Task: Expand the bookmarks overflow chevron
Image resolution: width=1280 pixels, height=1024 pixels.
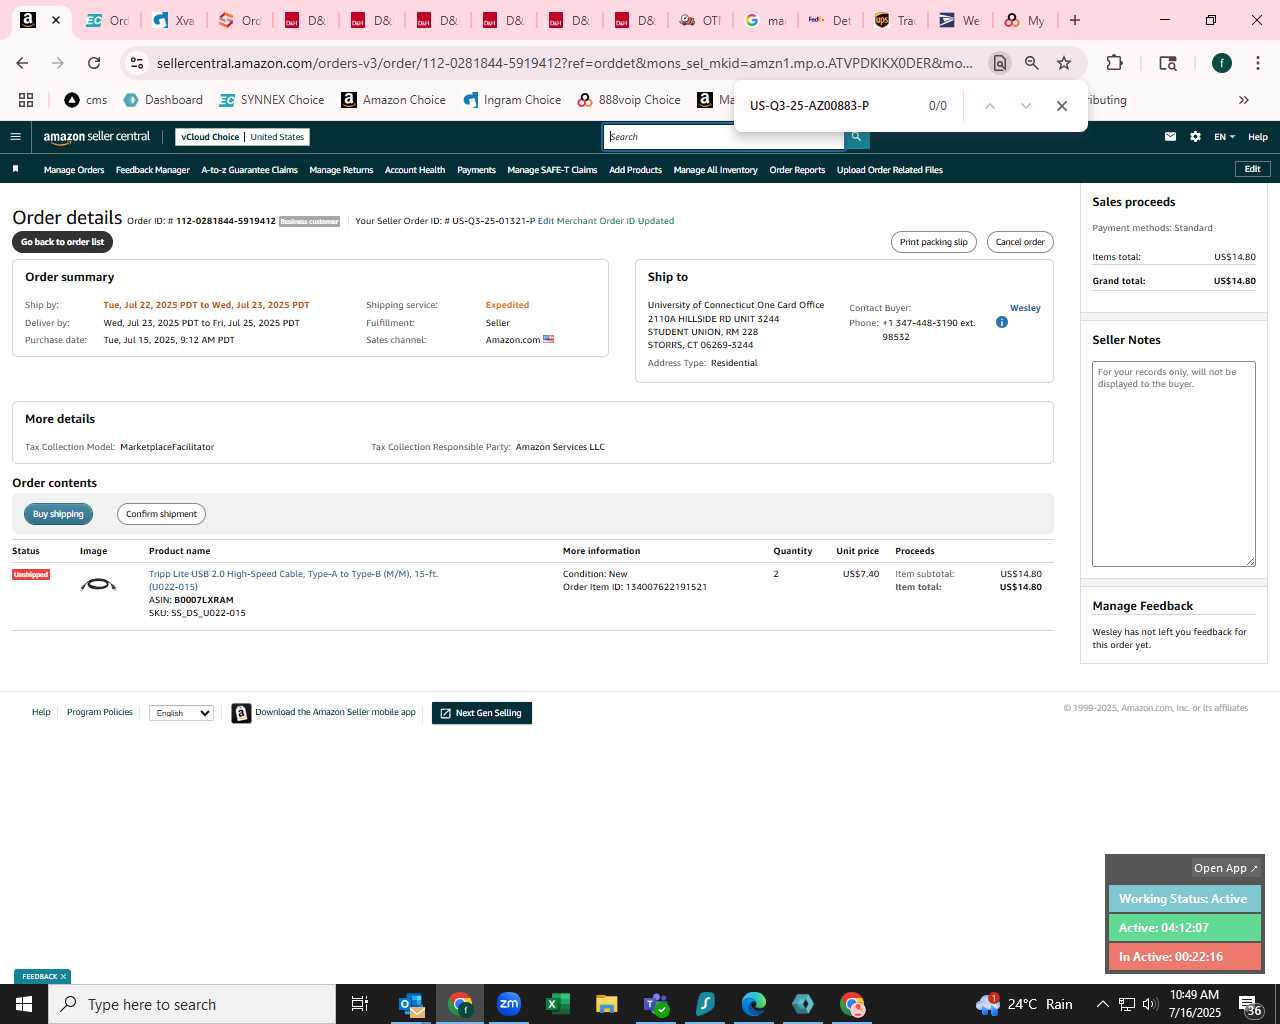Action: [1244, 100]
